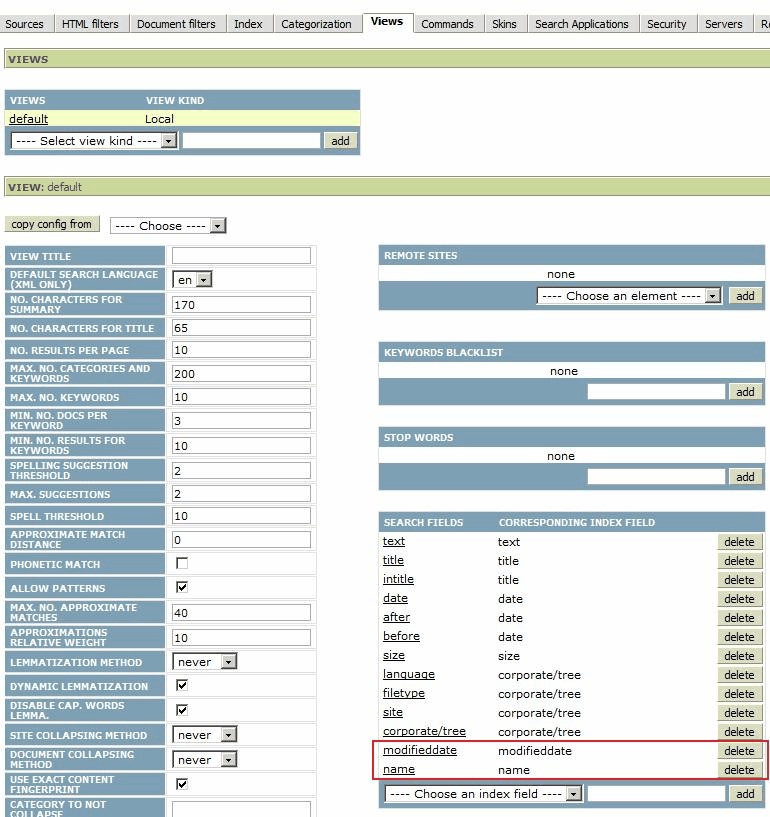The width and height of the screenshot is (770, 817).
Task: Open Lemmatization method dropdown
Action: (x=205, y=662)
